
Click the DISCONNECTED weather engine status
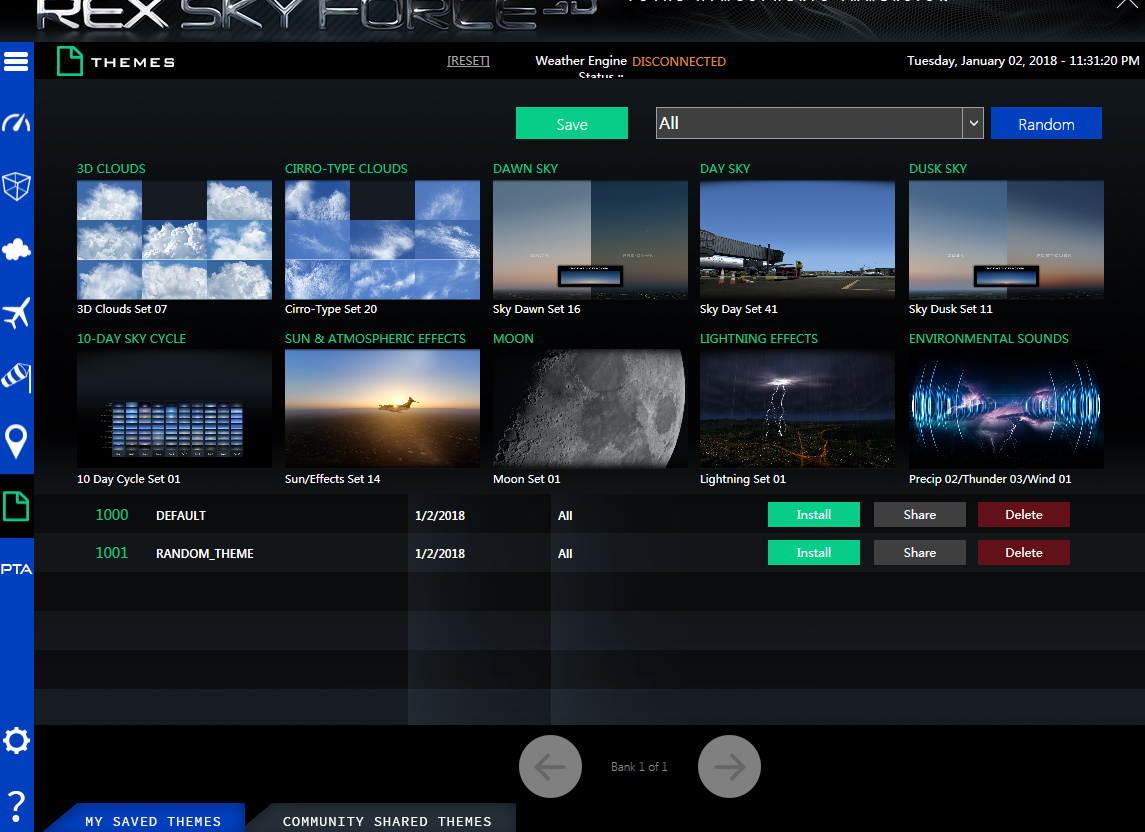[679, 61]
